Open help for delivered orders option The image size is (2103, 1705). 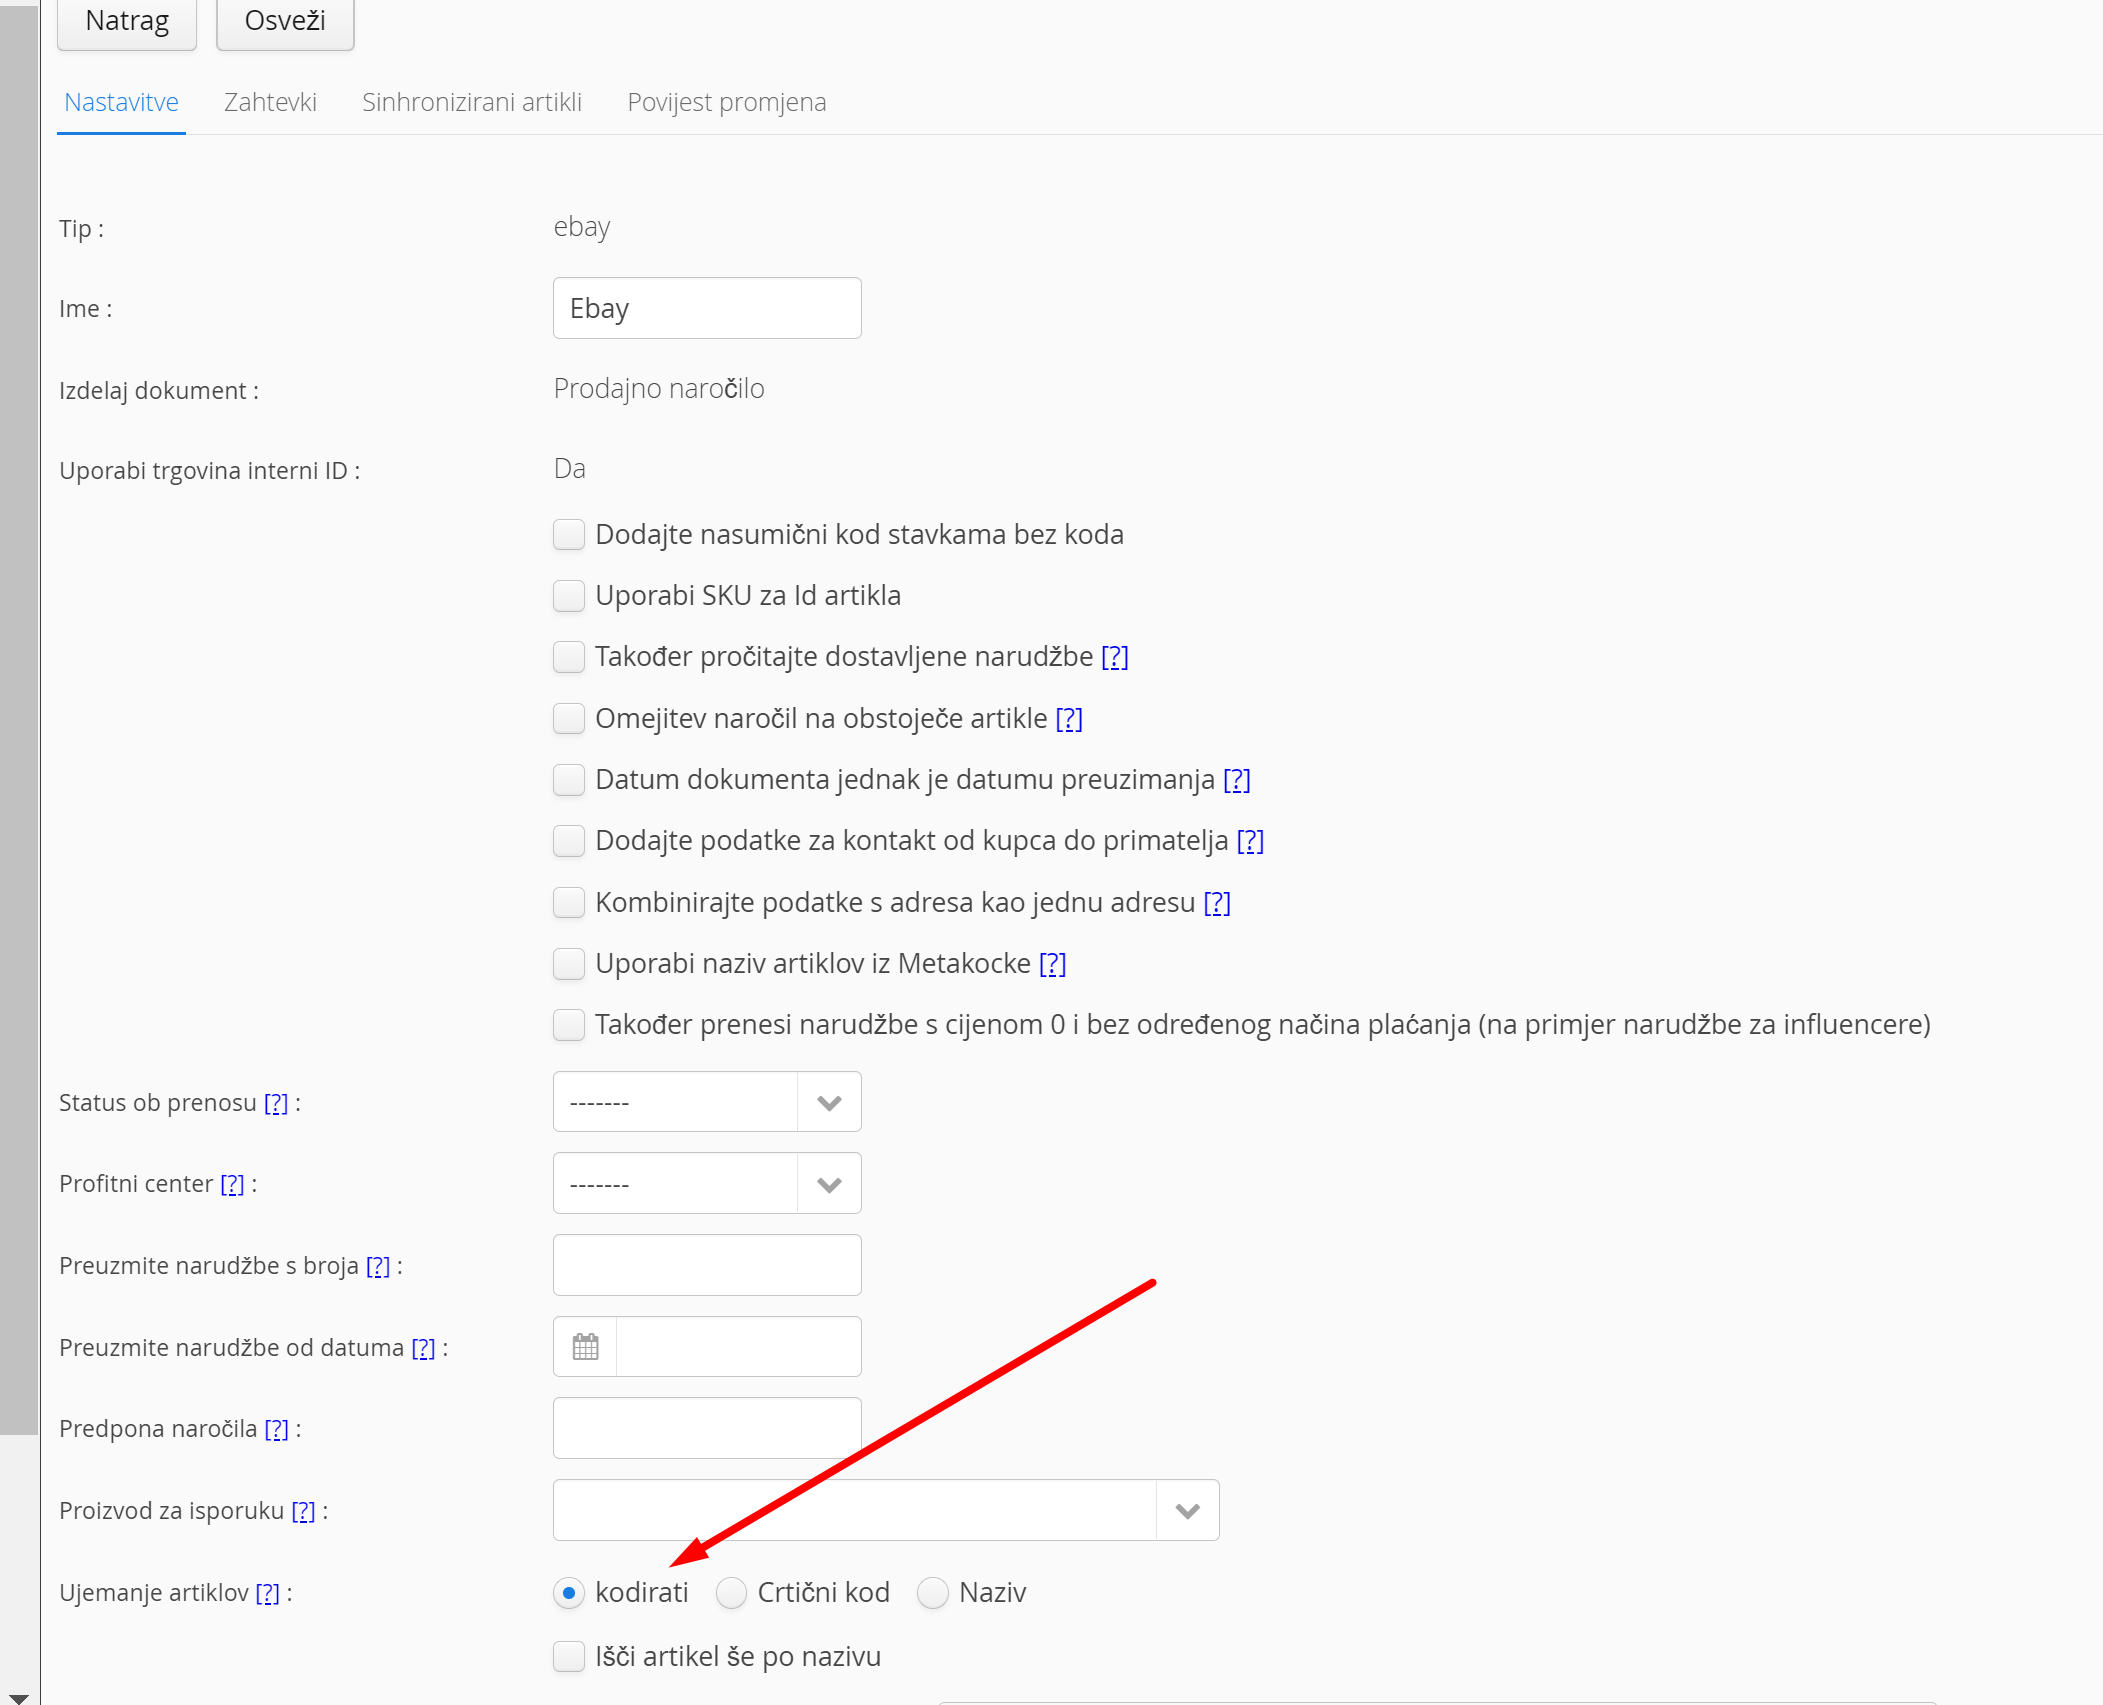tap(1114, 657)
